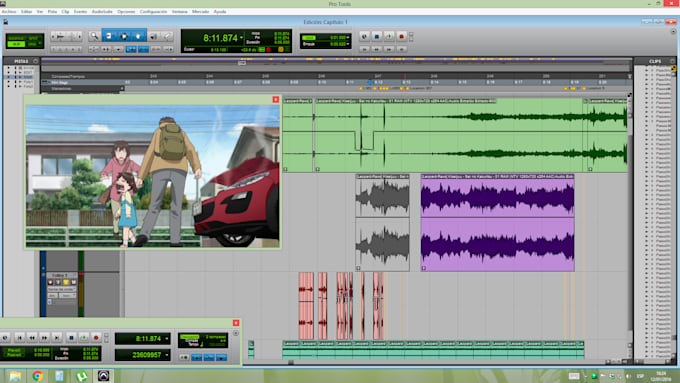Select the gray audio clip
The image size is (680, 383).
coord(382,223)
